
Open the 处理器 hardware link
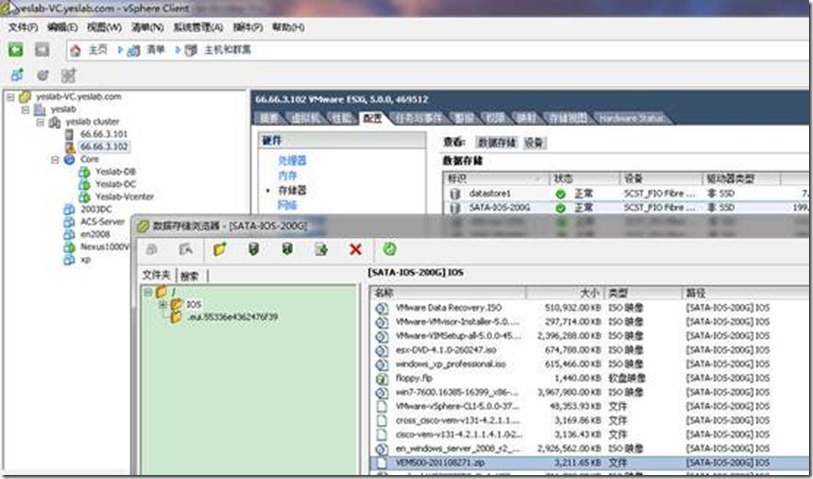pyautogui.click(x=292, y=161)
